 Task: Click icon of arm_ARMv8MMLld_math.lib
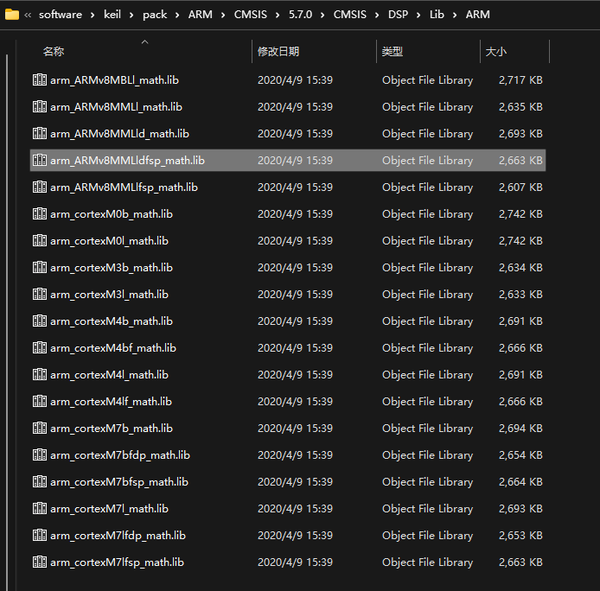(x=39, y=133)
